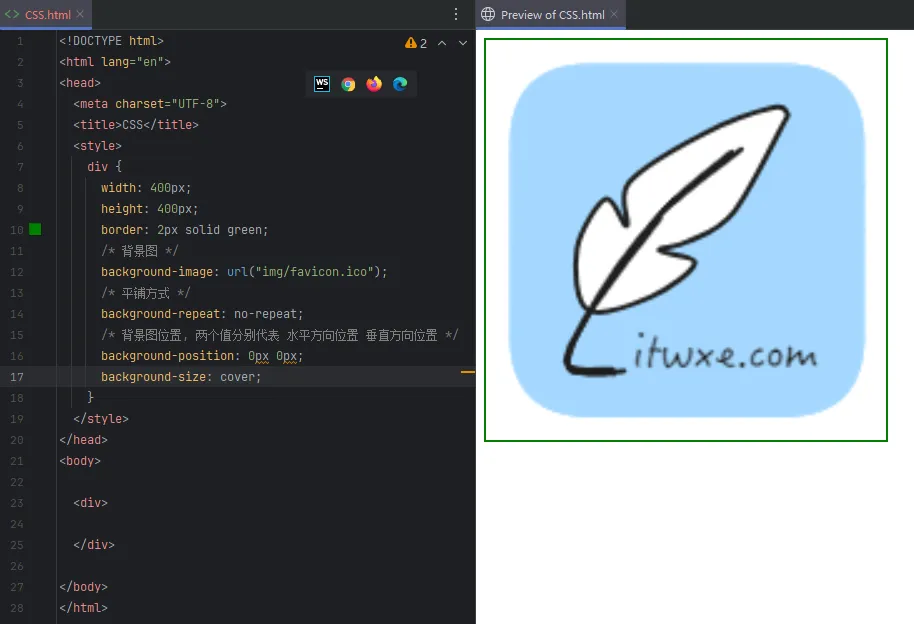Click the closing </body> tag
The height and width of the screenshot is (624, 914).
pyautogui.click(x=83, y=587)
